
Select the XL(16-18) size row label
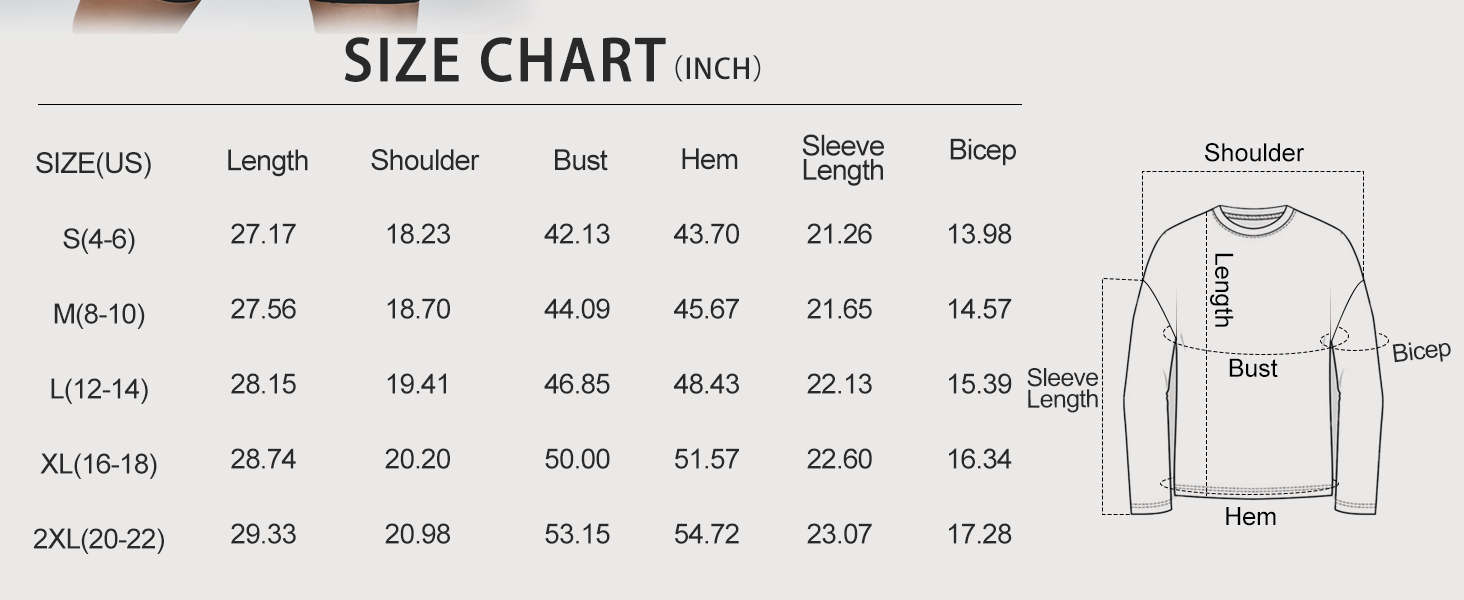[99, 465]
